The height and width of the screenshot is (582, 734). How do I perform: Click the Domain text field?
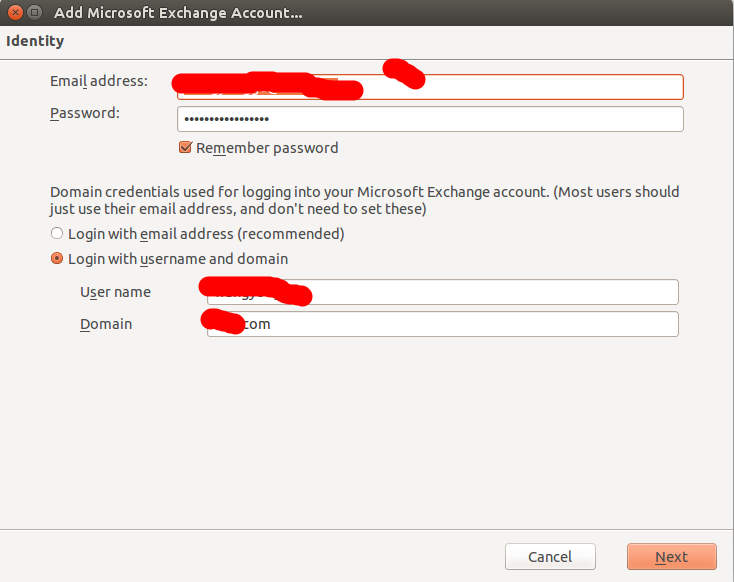442,324
